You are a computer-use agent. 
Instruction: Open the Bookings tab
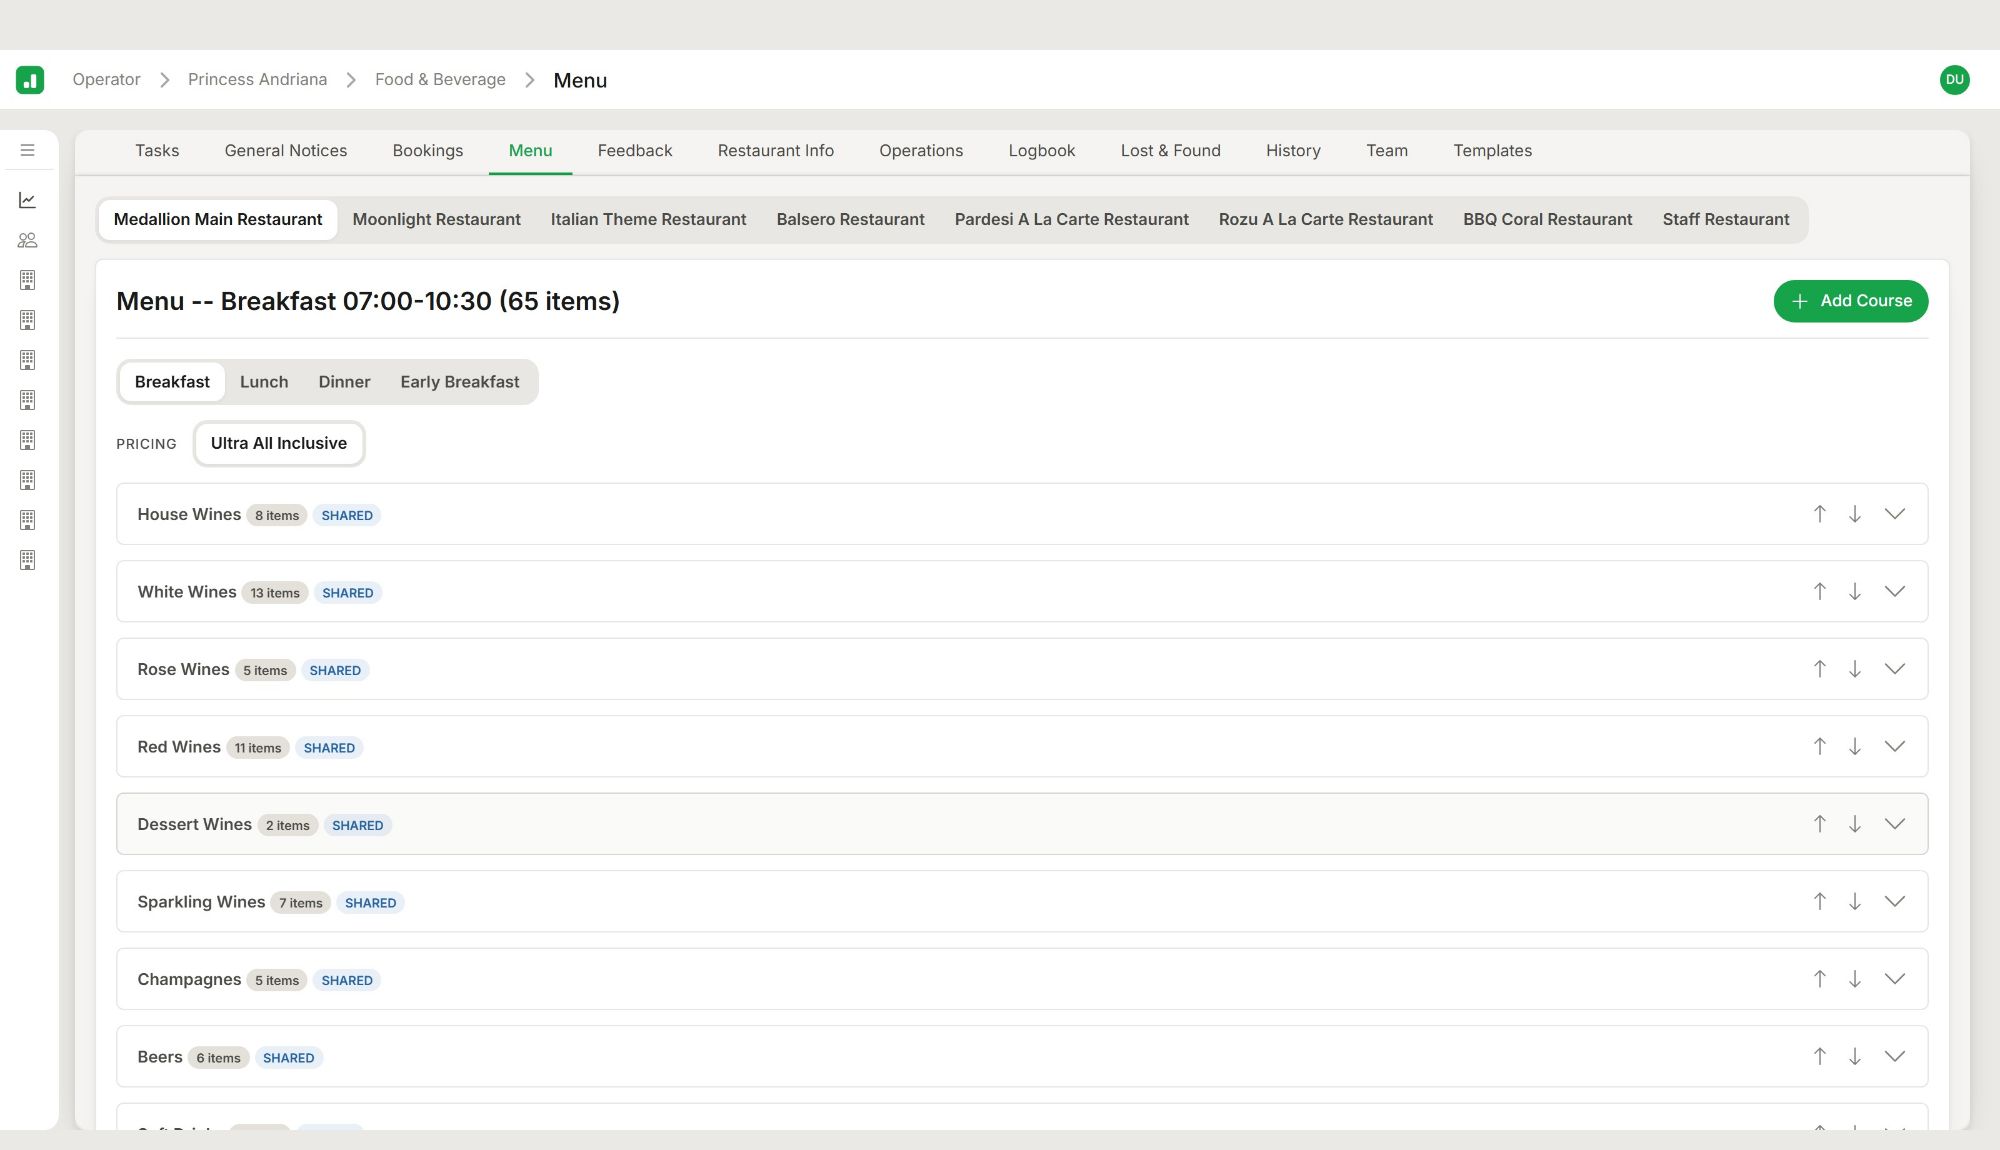(428, 151)
